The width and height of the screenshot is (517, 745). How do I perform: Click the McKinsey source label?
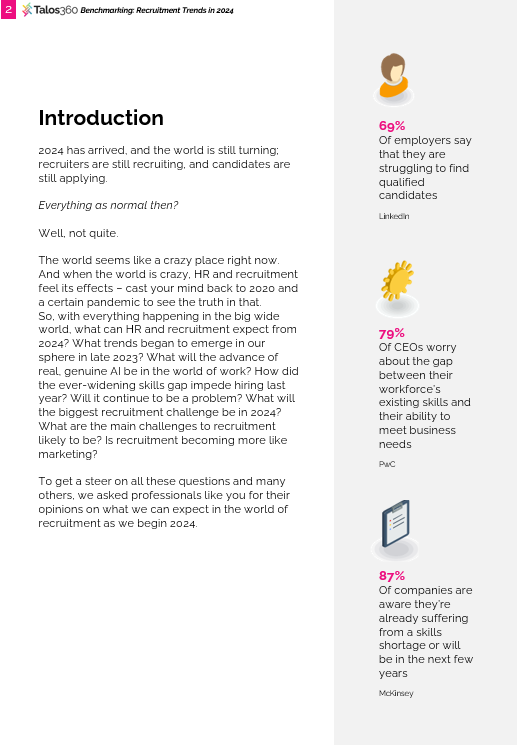click(x=396, y=693)
